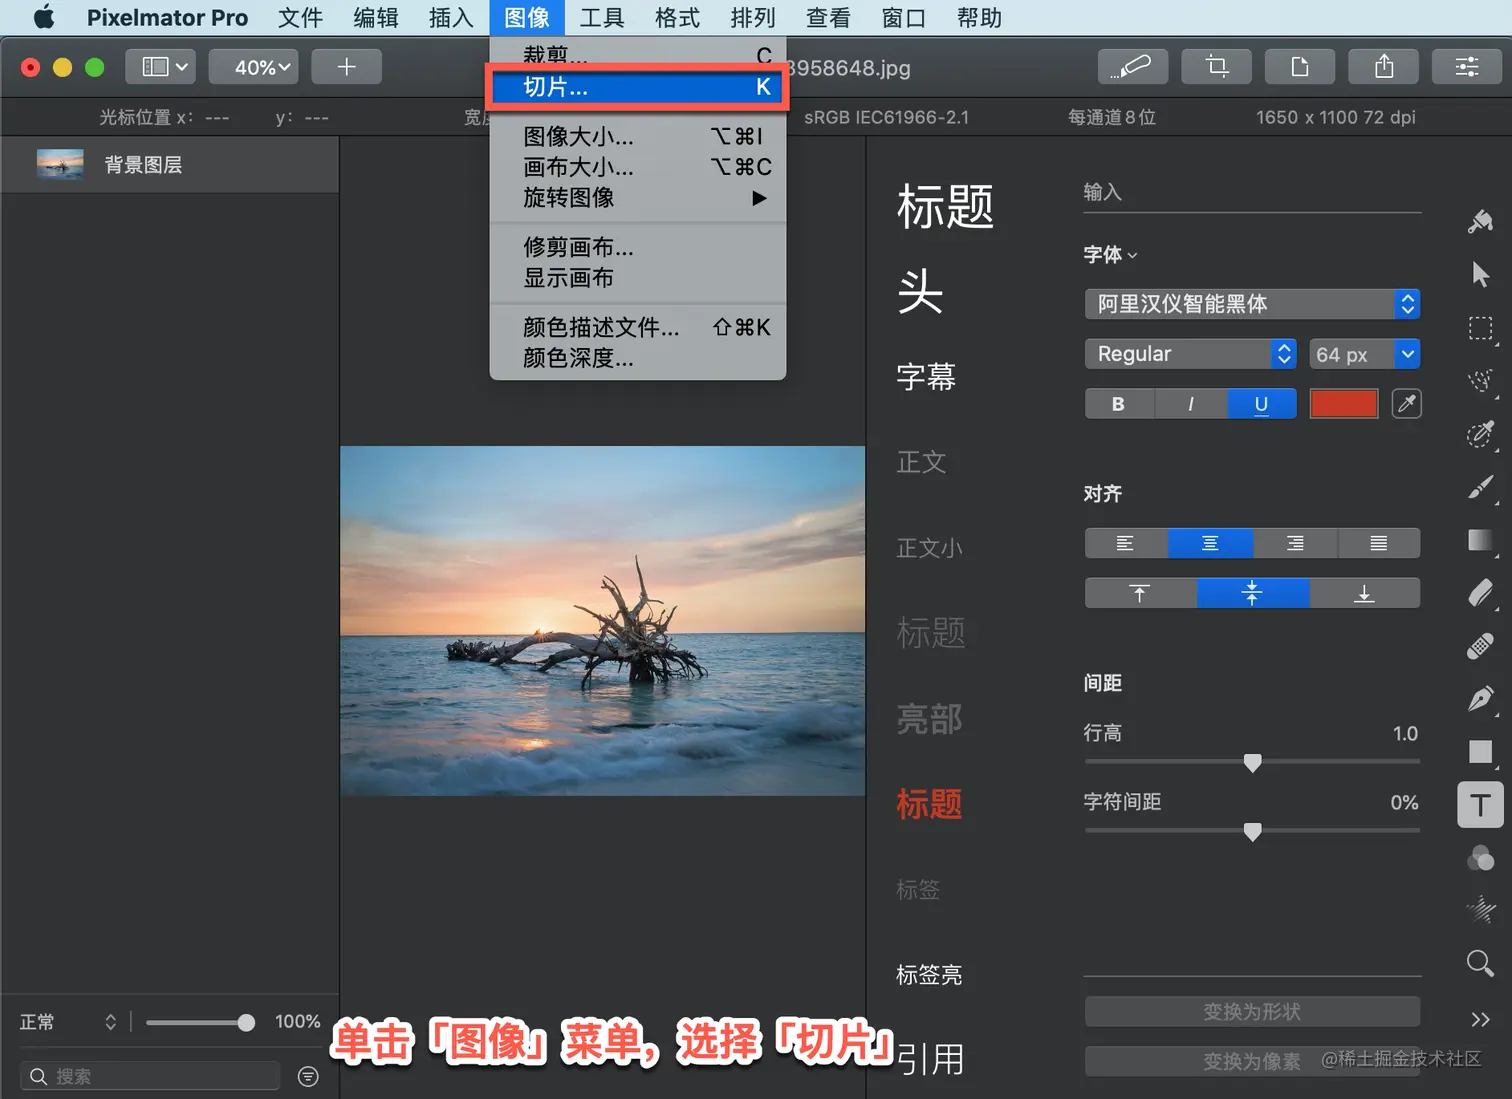Focus the 搜索 layer search field
The height and width of the screenshot is (1099, 1512).
(150, 1077)
